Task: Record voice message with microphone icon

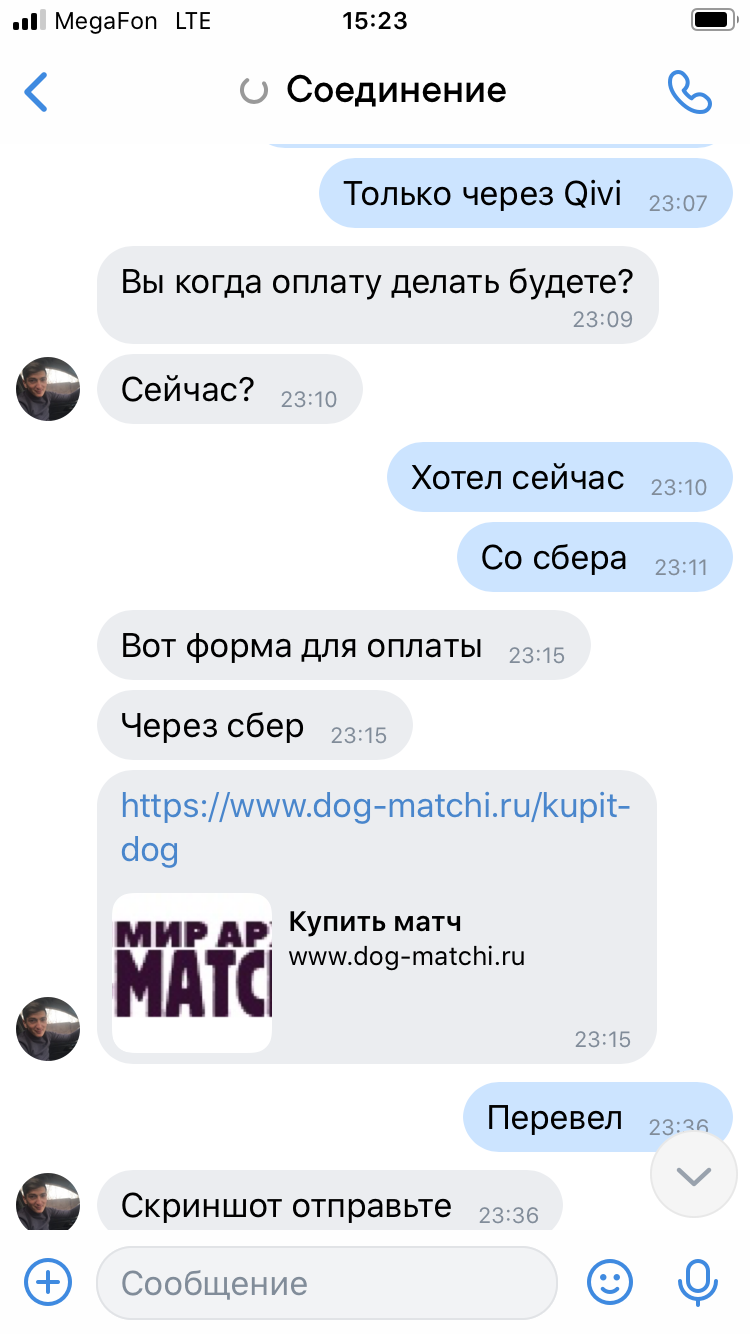Action: tap(697, 1283)
